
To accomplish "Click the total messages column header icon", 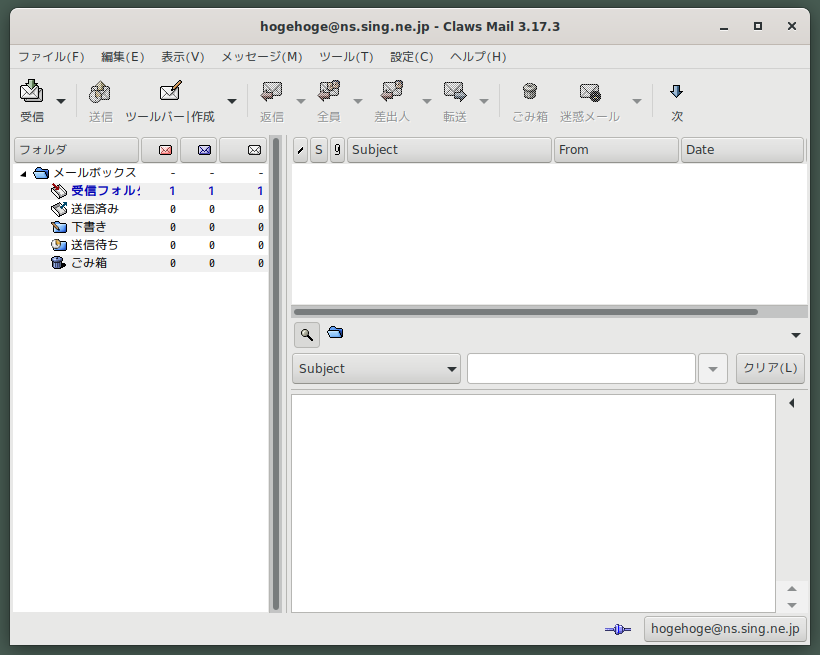I will (254, 150).
